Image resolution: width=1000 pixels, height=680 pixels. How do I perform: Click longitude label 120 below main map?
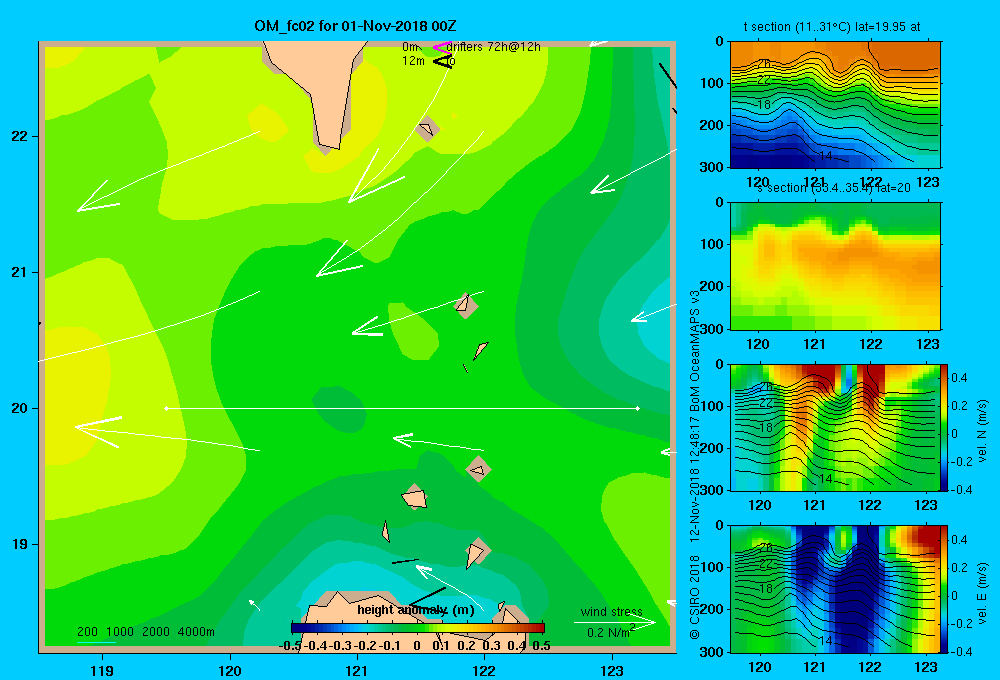(230, 671)
